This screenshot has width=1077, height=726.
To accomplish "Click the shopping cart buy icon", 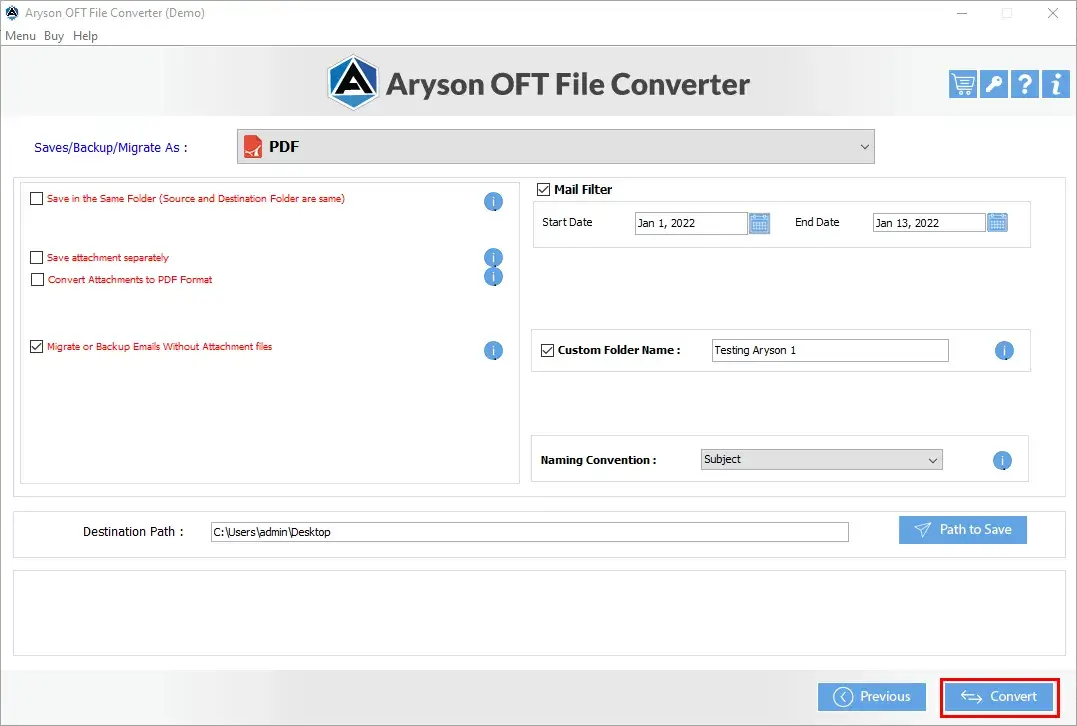I will pyautogui.click(x=962, y=84).
